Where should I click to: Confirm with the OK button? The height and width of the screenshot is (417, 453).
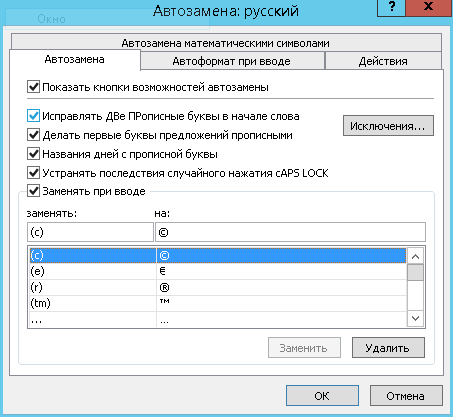tap(322, 396)
